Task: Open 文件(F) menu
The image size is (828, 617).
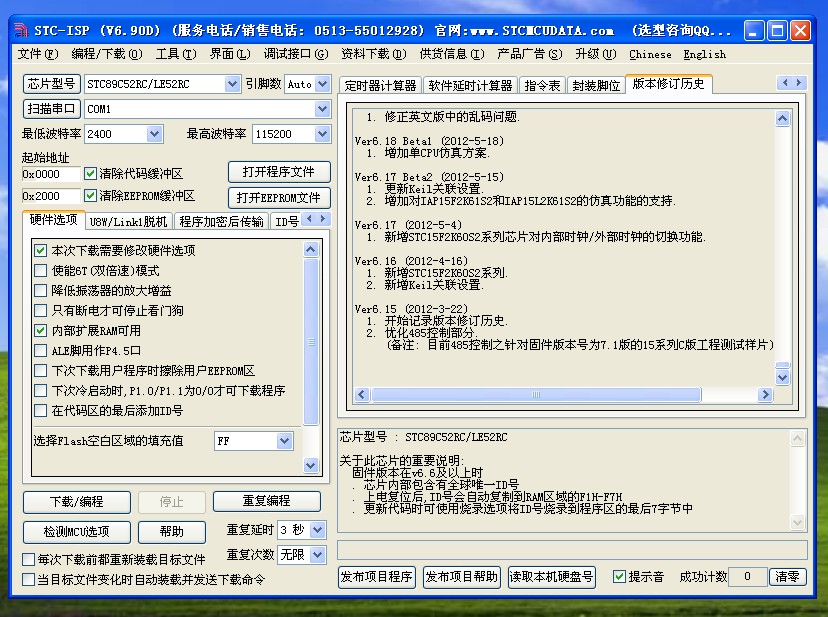Action: [x=38, y=54]
